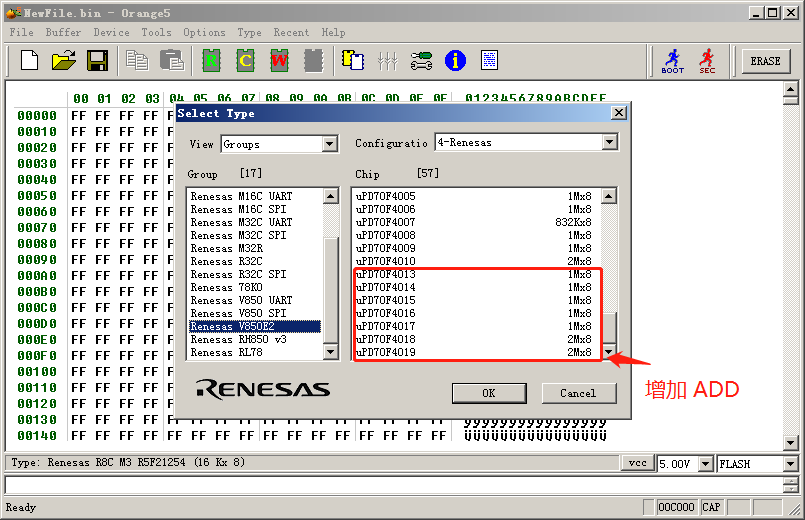The width and height of the screenshot is (805, 520).
Task: Click the green R read chip icon
Action: pyautogui.click(x=211, y=61)
